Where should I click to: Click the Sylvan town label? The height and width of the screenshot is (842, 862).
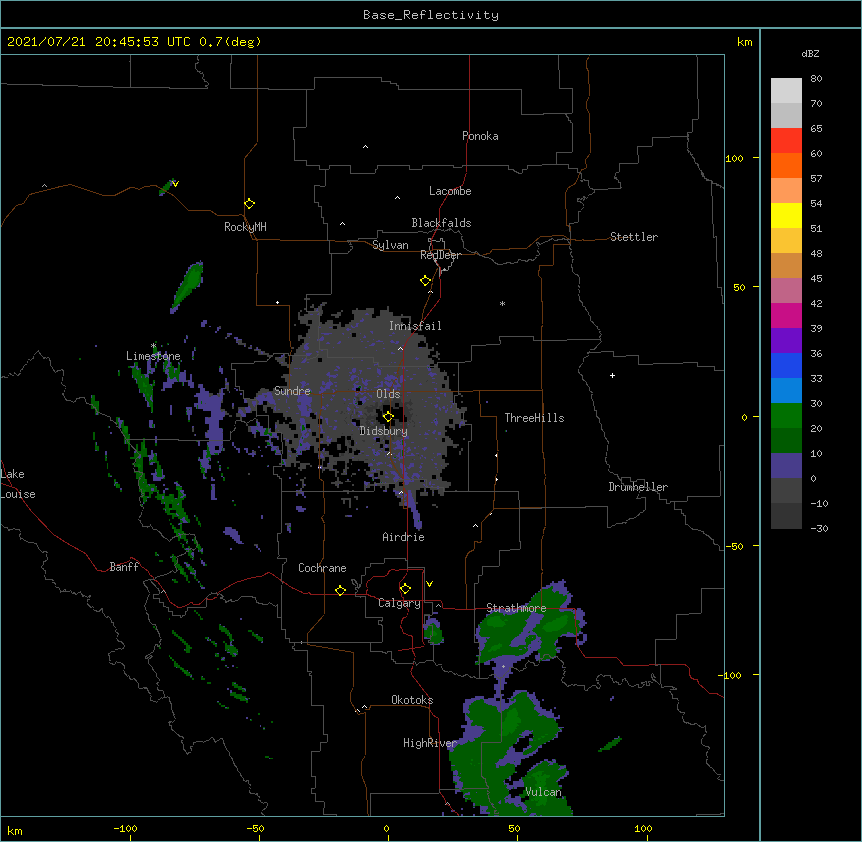390,245
